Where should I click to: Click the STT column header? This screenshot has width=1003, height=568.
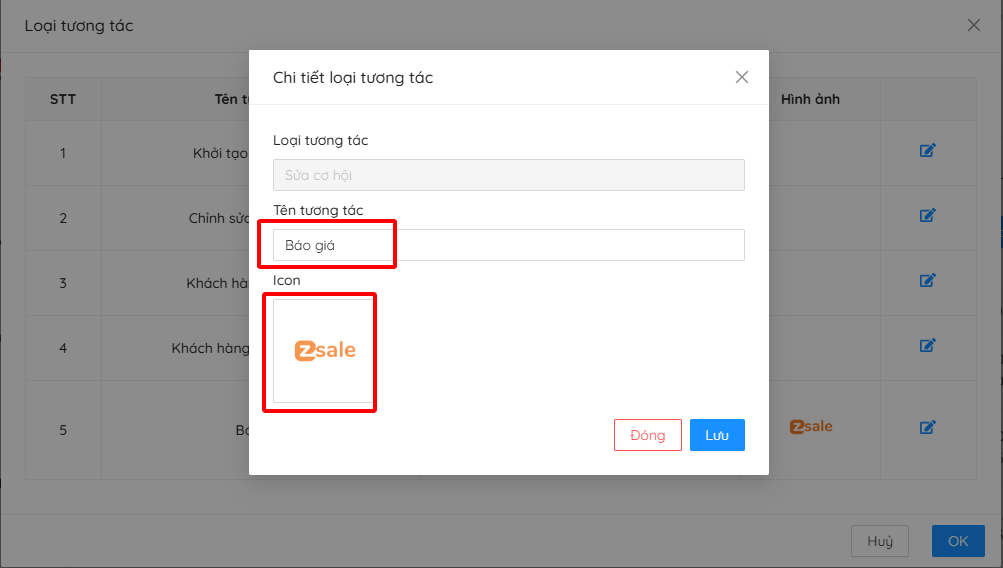pyautogui.click(x=63, y=99)
